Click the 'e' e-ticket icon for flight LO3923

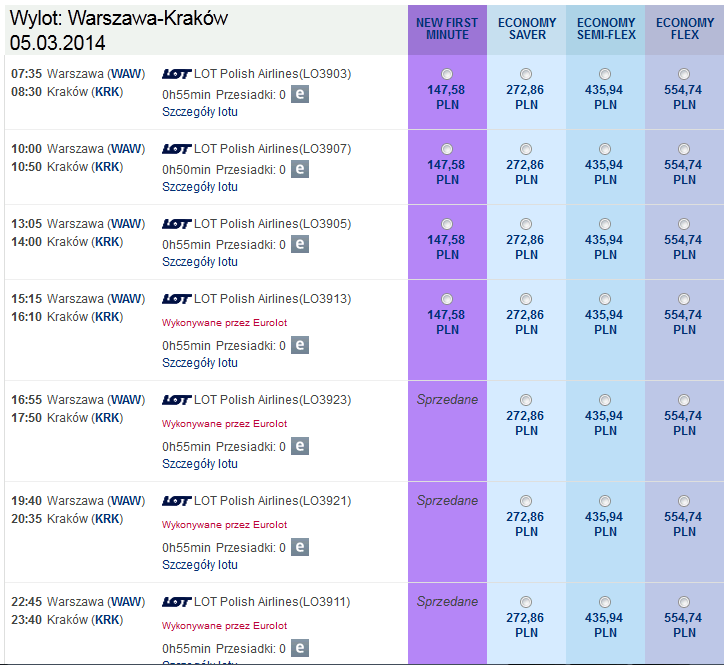(300, 446)
